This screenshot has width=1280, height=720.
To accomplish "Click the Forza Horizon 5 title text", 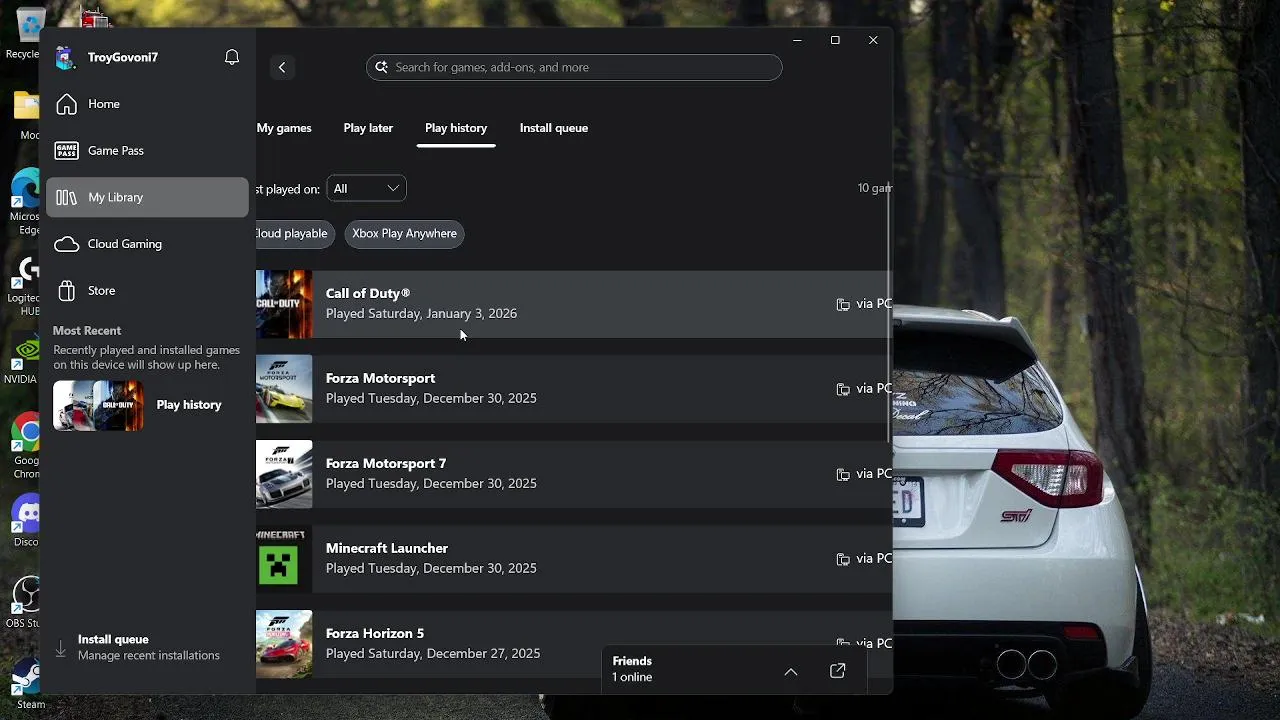I will point(375,633).
